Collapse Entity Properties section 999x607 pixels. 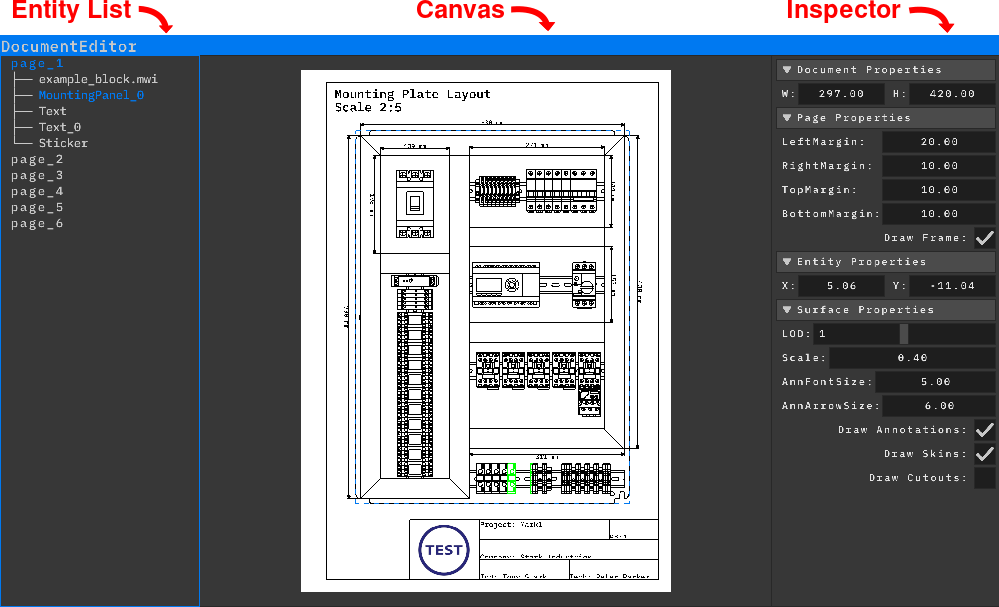click(x=886, y=262)
